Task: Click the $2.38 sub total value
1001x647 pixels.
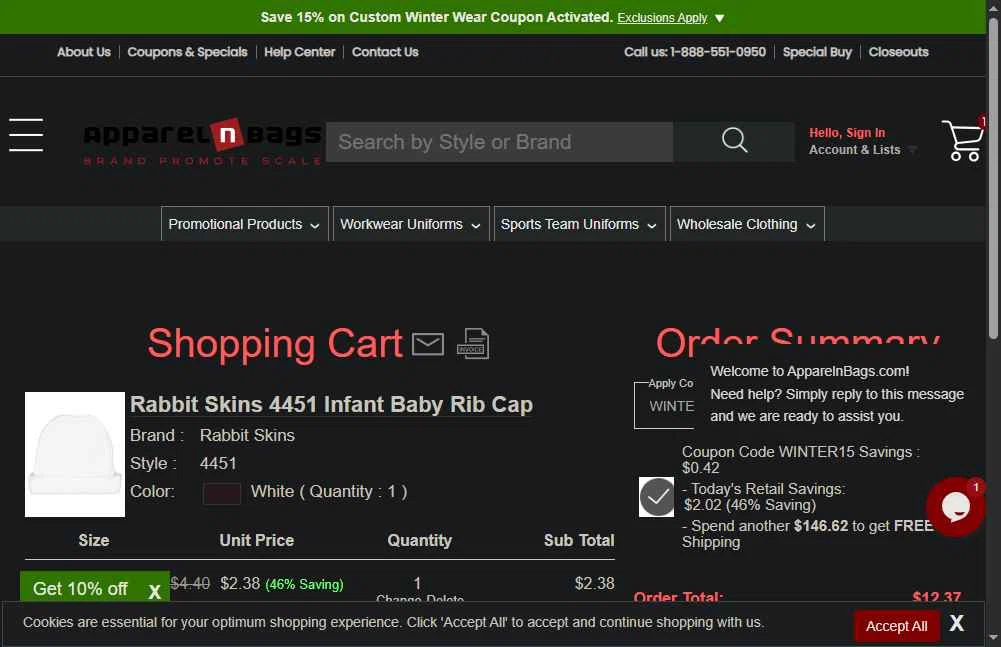Action: (x=594, y=583)
